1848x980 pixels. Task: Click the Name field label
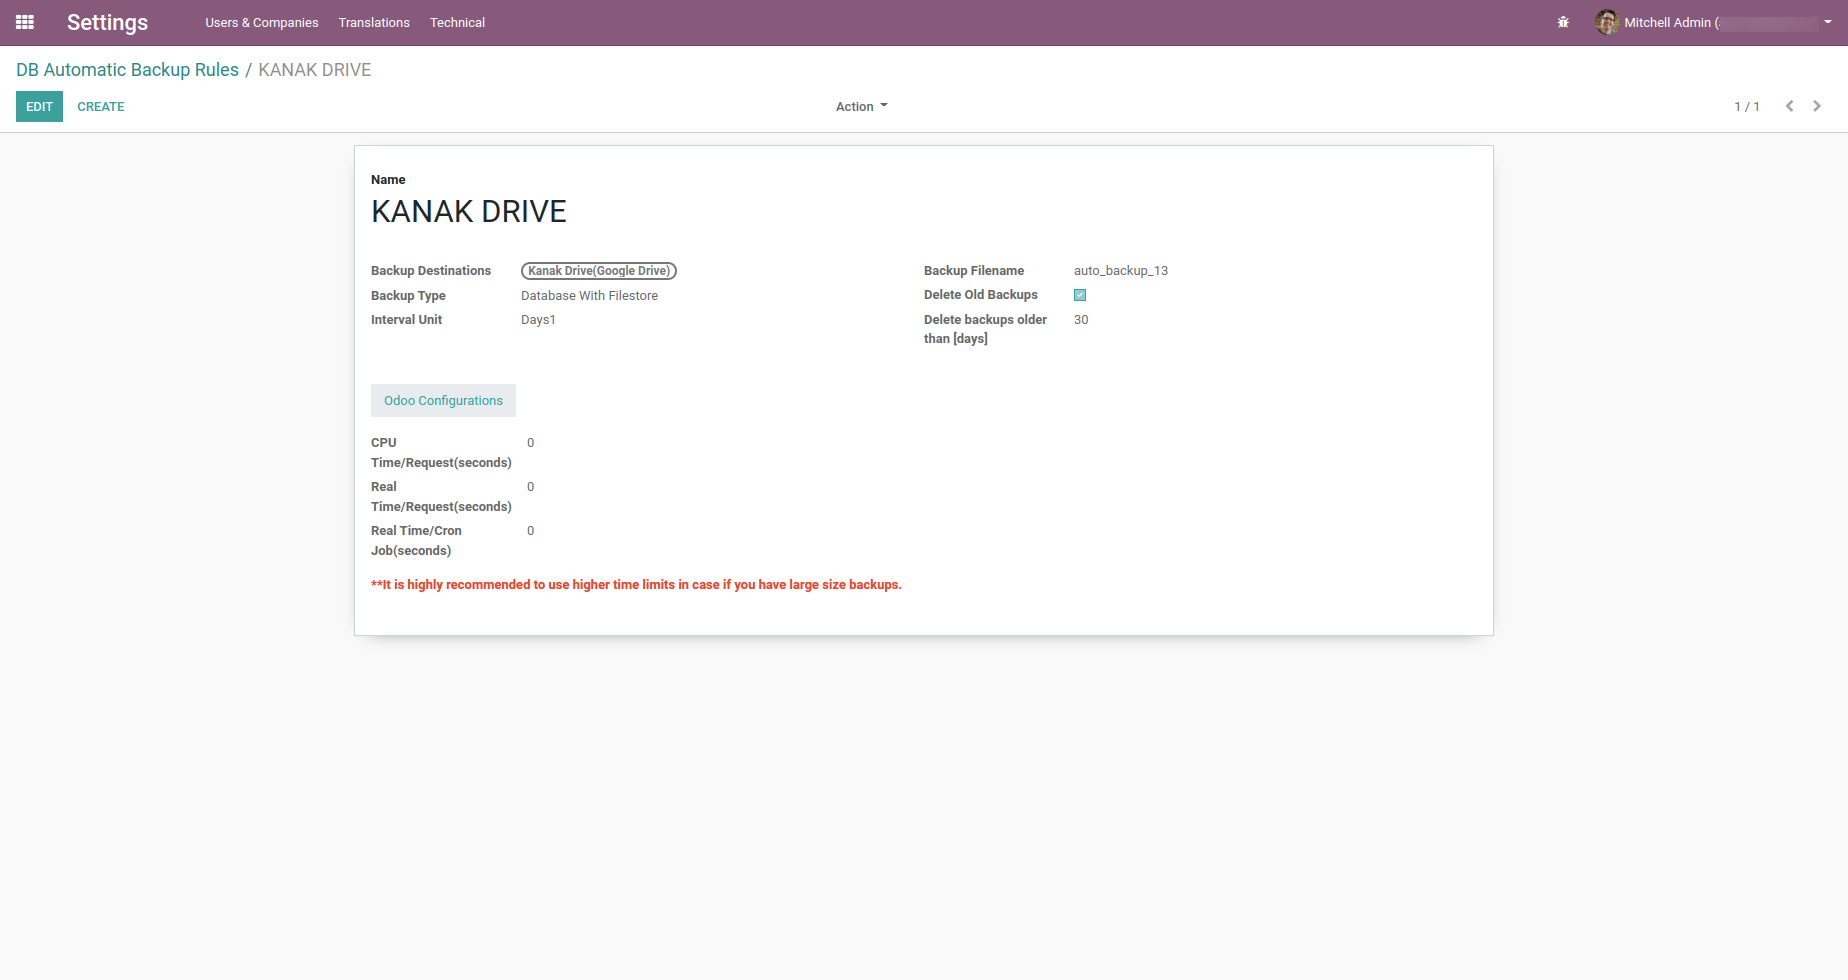388,180
